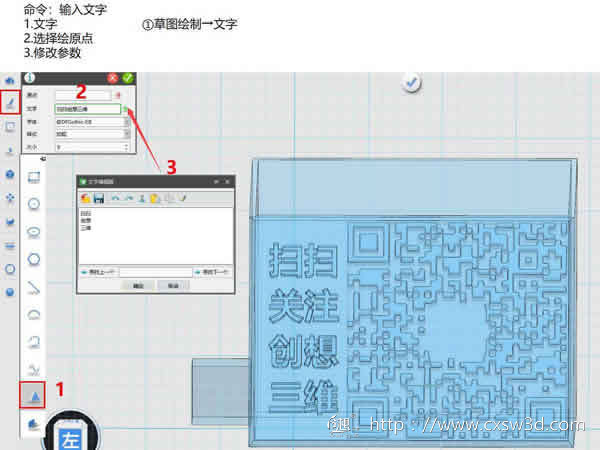Screen dimensions: 600x450
Task: Click the text editor search field
Action: click(x=156, y=272)
